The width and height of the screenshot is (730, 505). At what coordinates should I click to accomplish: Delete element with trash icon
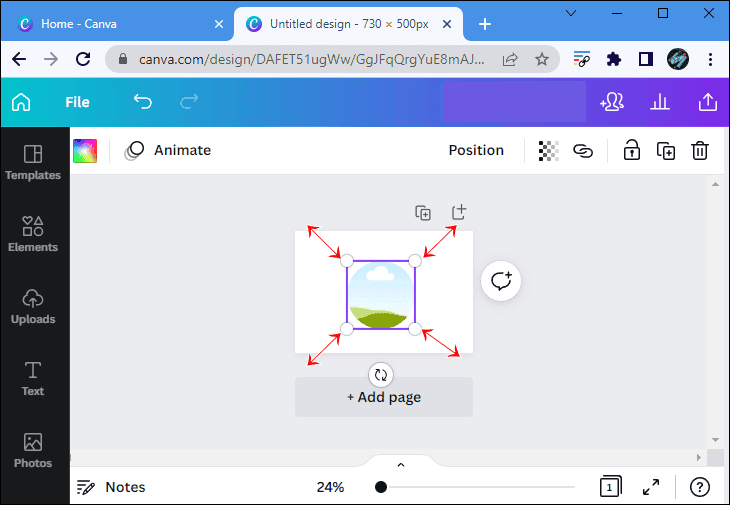(x=700, y=151)
